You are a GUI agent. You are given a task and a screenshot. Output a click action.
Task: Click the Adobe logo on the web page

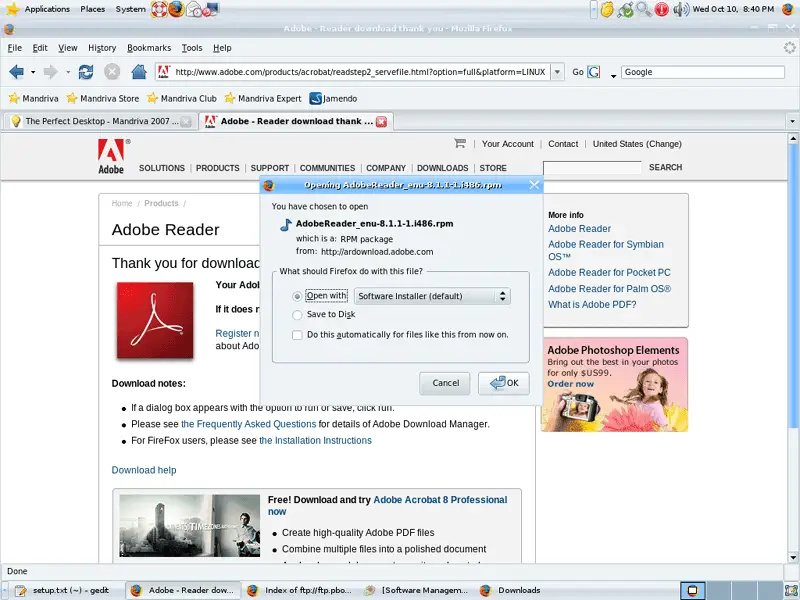pos(112,156)
